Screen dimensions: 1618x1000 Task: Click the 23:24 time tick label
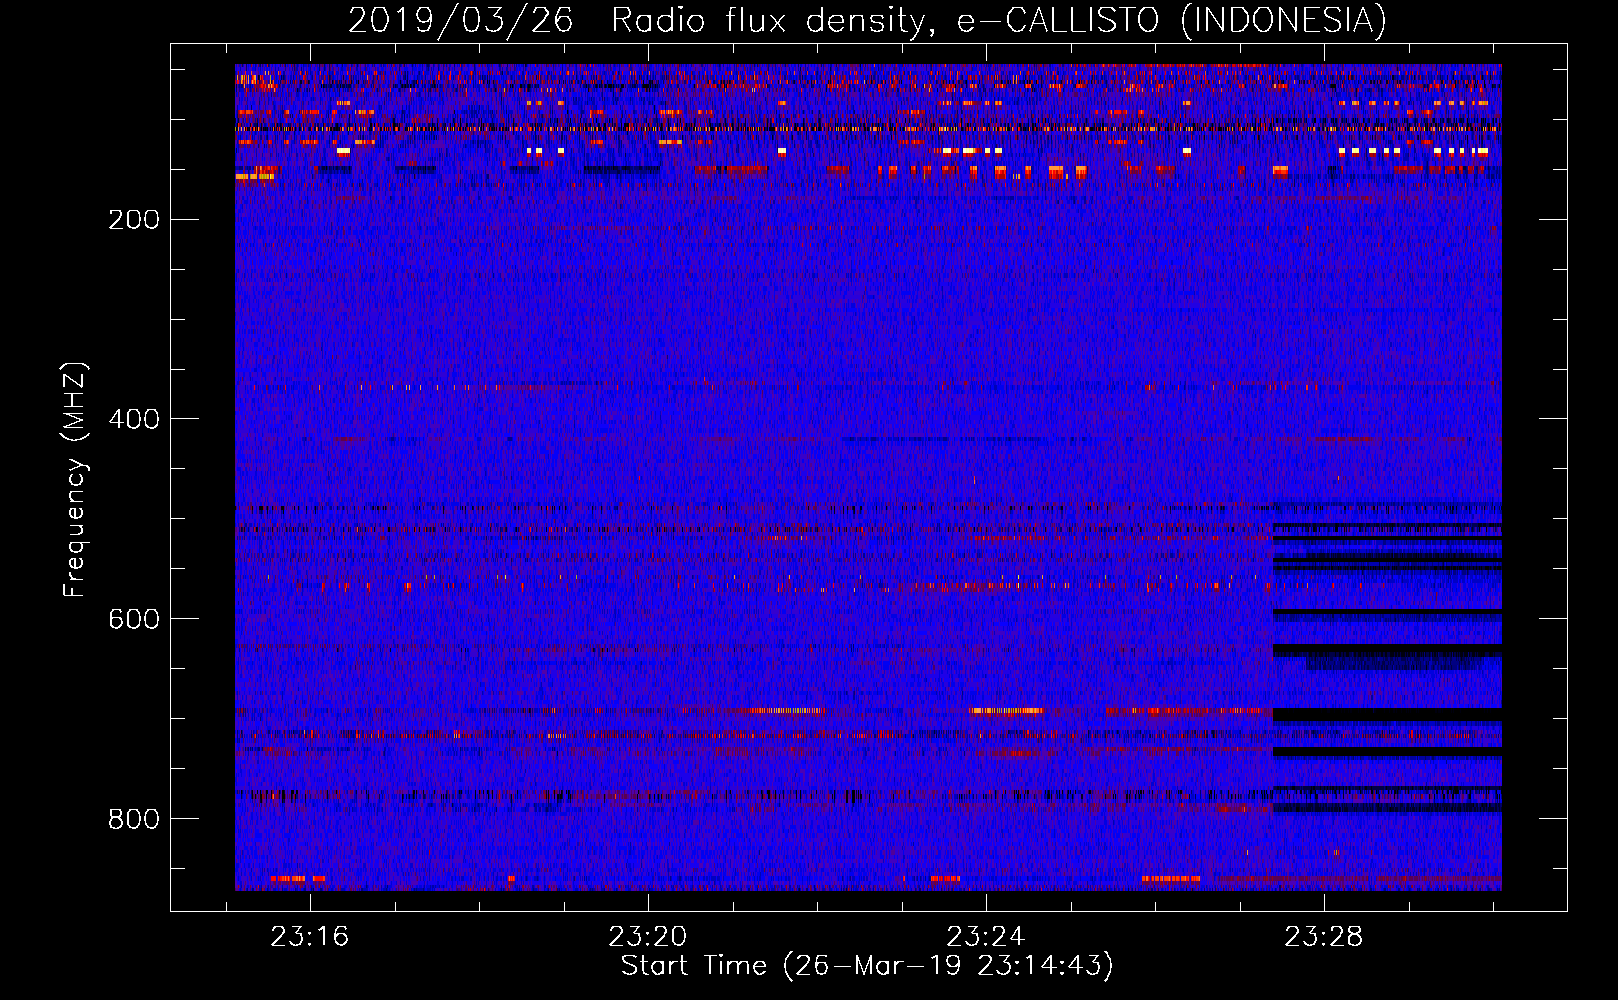tap(986, 937)
